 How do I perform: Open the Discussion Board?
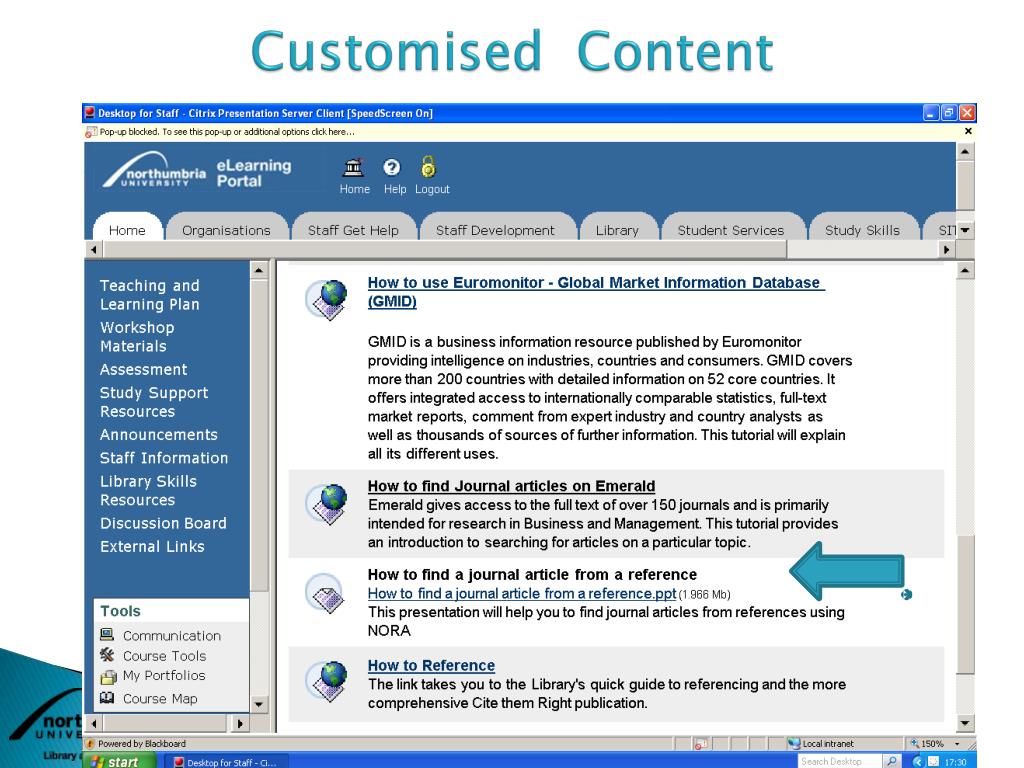163,523
